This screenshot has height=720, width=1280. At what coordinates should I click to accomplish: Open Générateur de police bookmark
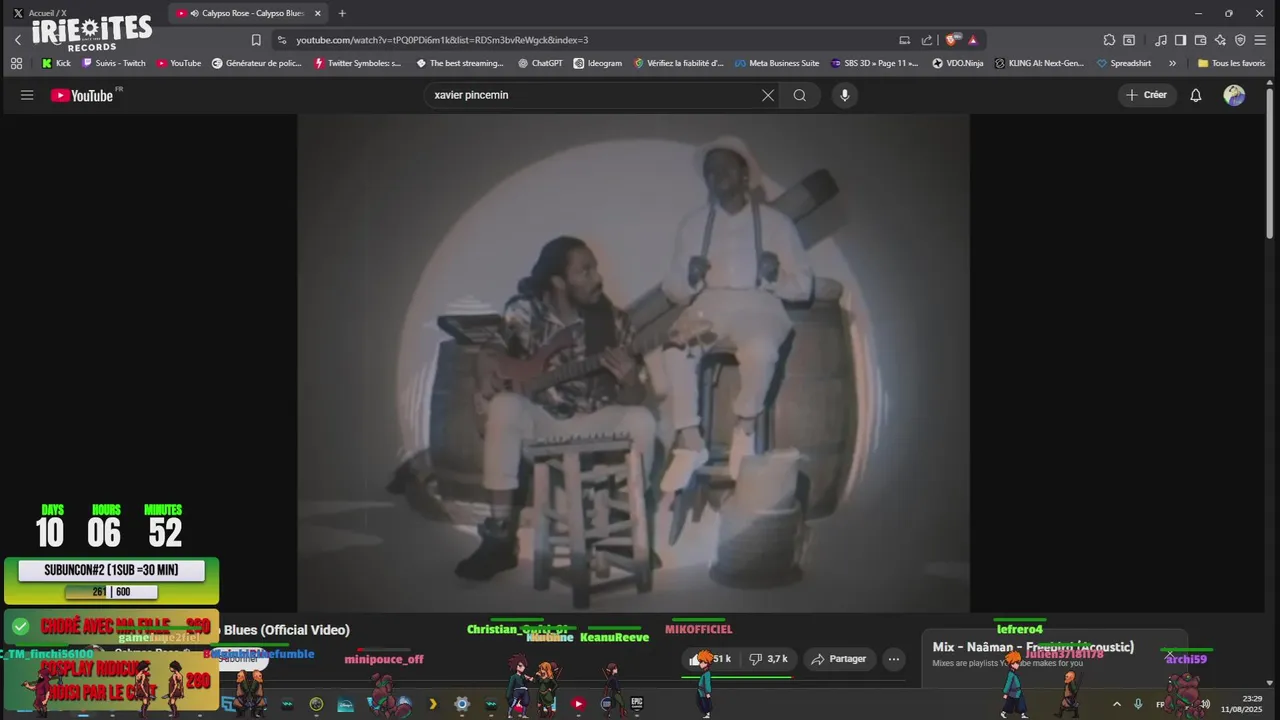click(x=257, y=63)
